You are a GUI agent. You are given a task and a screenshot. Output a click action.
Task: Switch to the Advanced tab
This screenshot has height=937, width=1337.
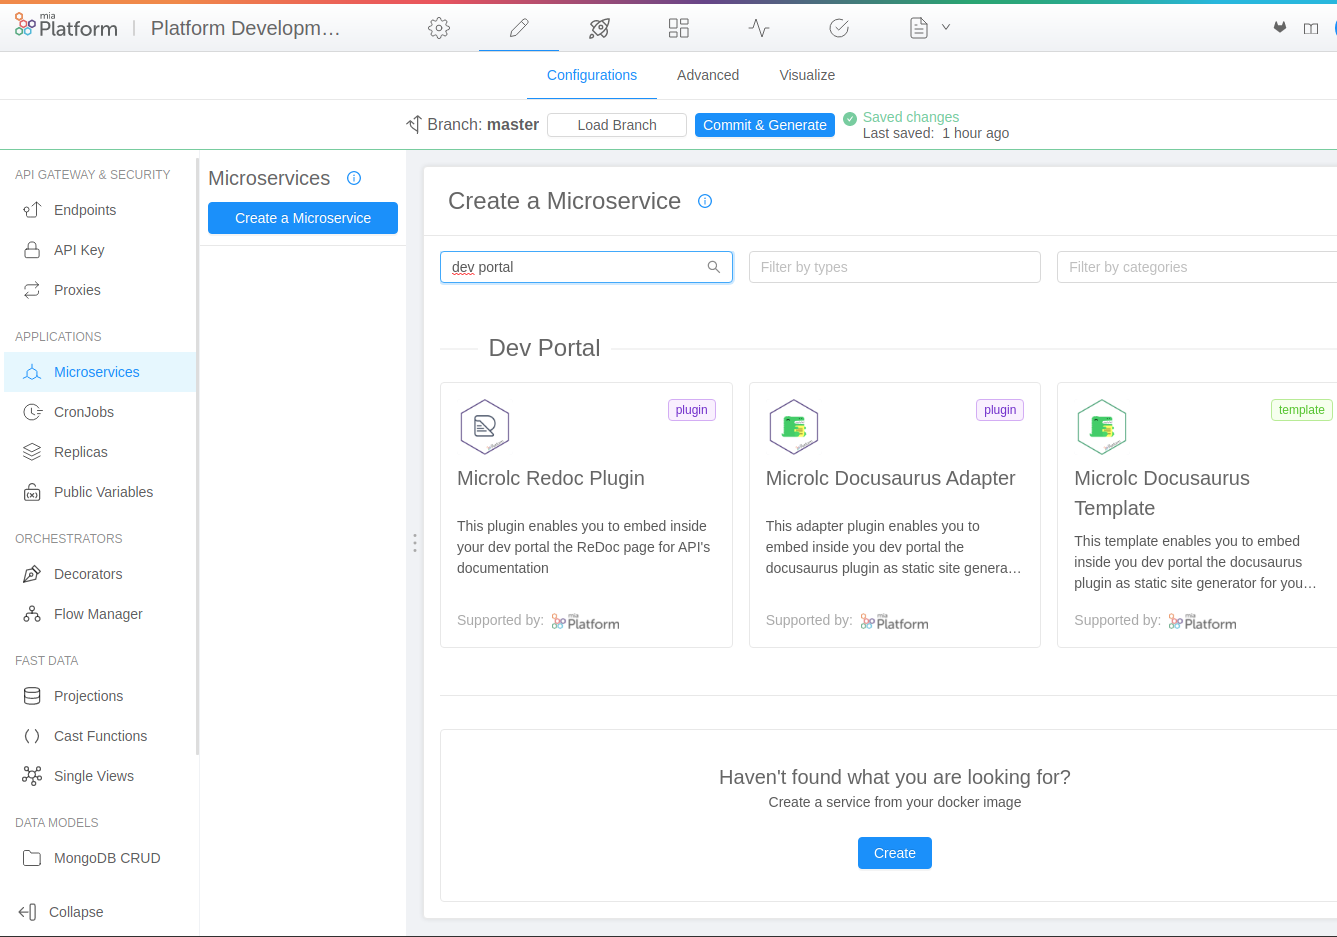(708, 75)
